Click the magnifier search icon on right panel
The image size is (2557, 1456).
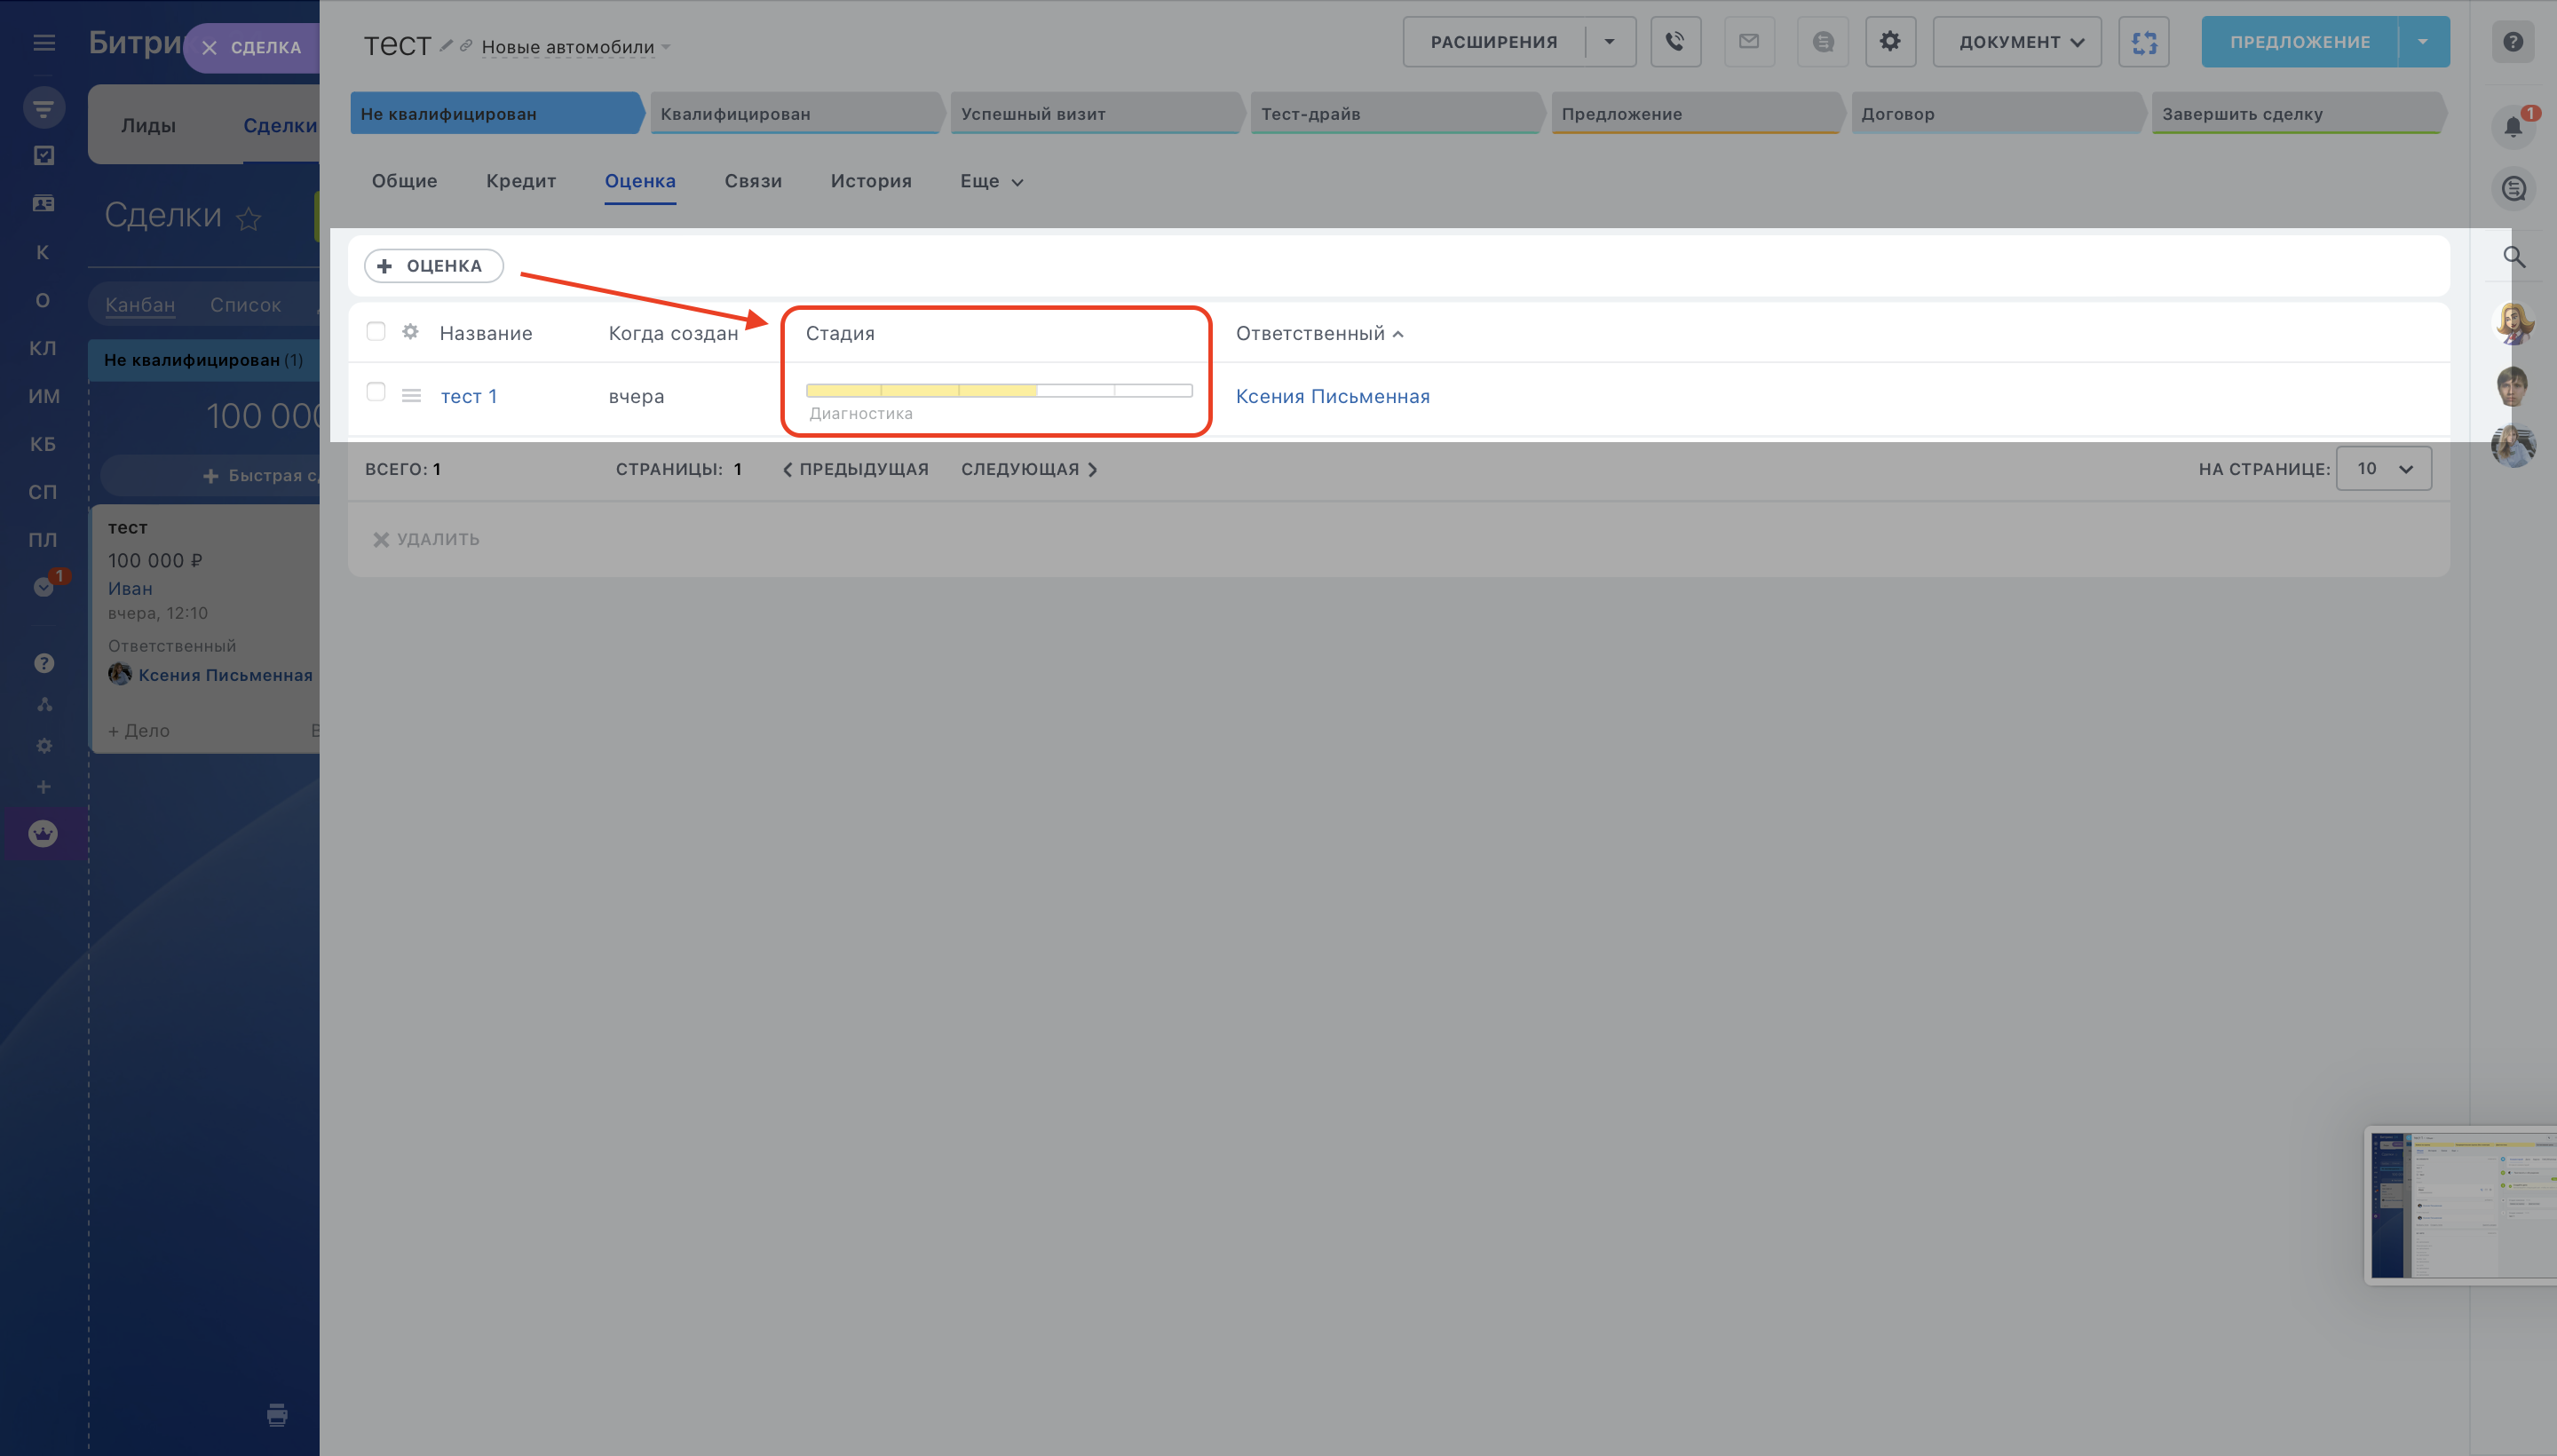pos(2514,257)
